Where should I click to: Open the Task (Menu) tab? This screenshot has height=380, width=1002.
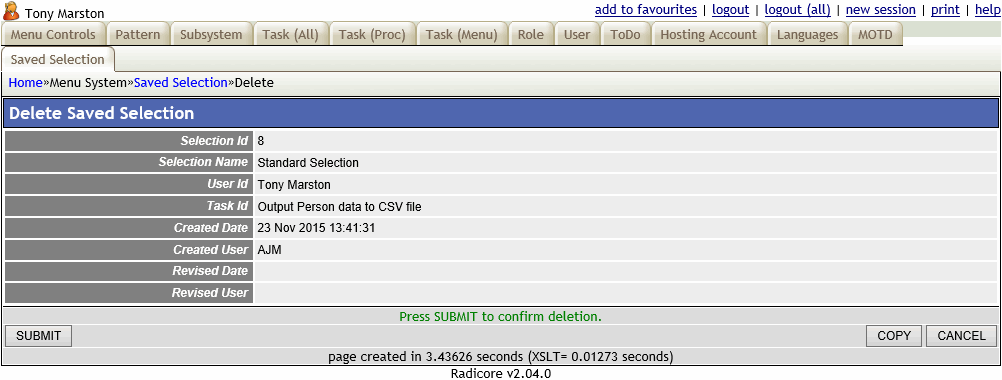(462, 34)
